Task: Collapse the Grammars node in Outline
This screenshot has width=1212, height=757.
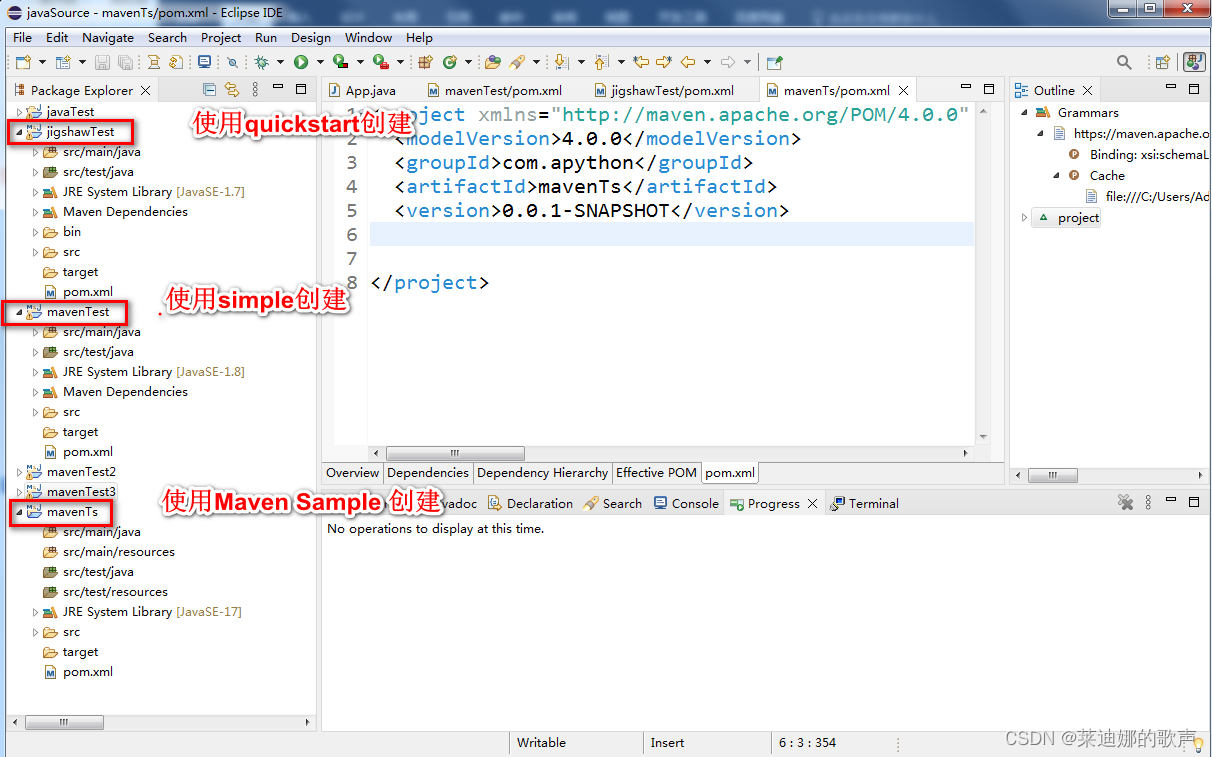Action: coord(1024,113)
